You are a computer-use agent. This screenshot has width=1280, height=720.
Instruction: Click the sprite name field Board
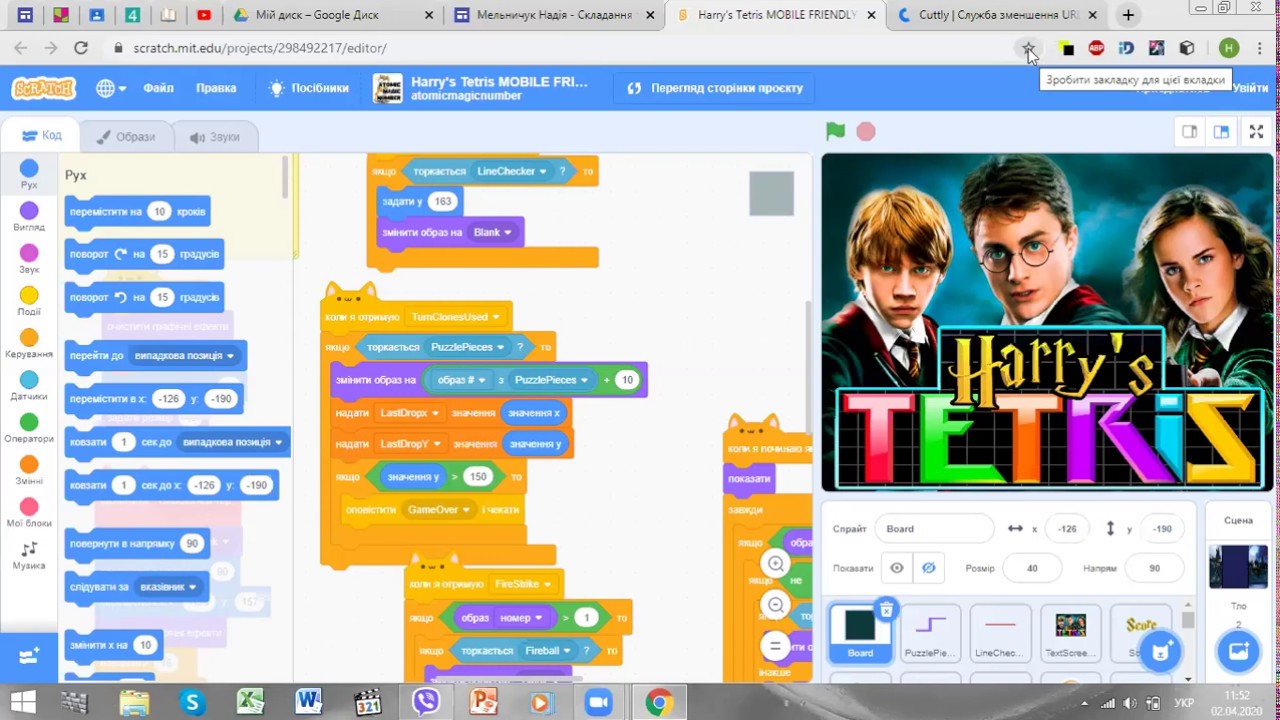934,529
